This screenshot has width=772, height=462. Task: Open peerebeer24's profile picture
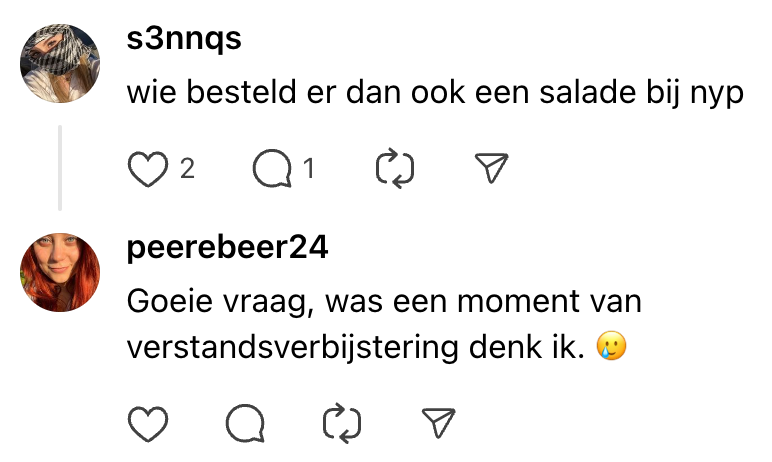60,273
